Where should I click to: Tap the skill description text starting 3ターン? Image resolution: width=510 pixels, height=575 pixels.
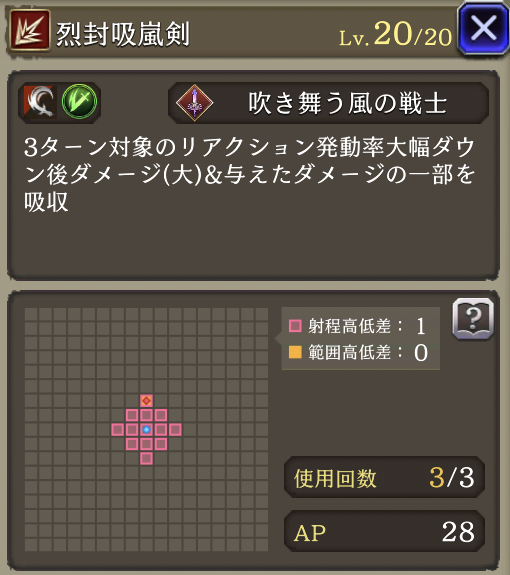[249, 175]
